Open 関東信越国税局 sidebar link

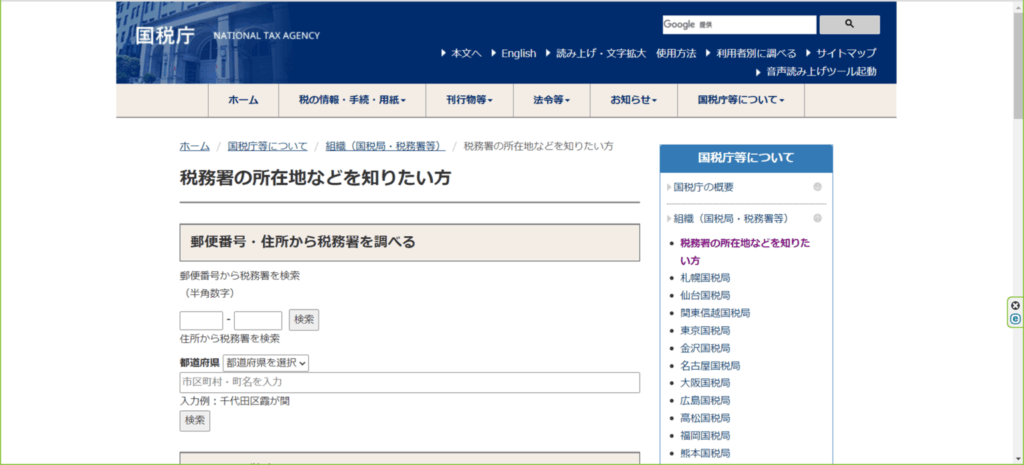(x=715, y=313)
